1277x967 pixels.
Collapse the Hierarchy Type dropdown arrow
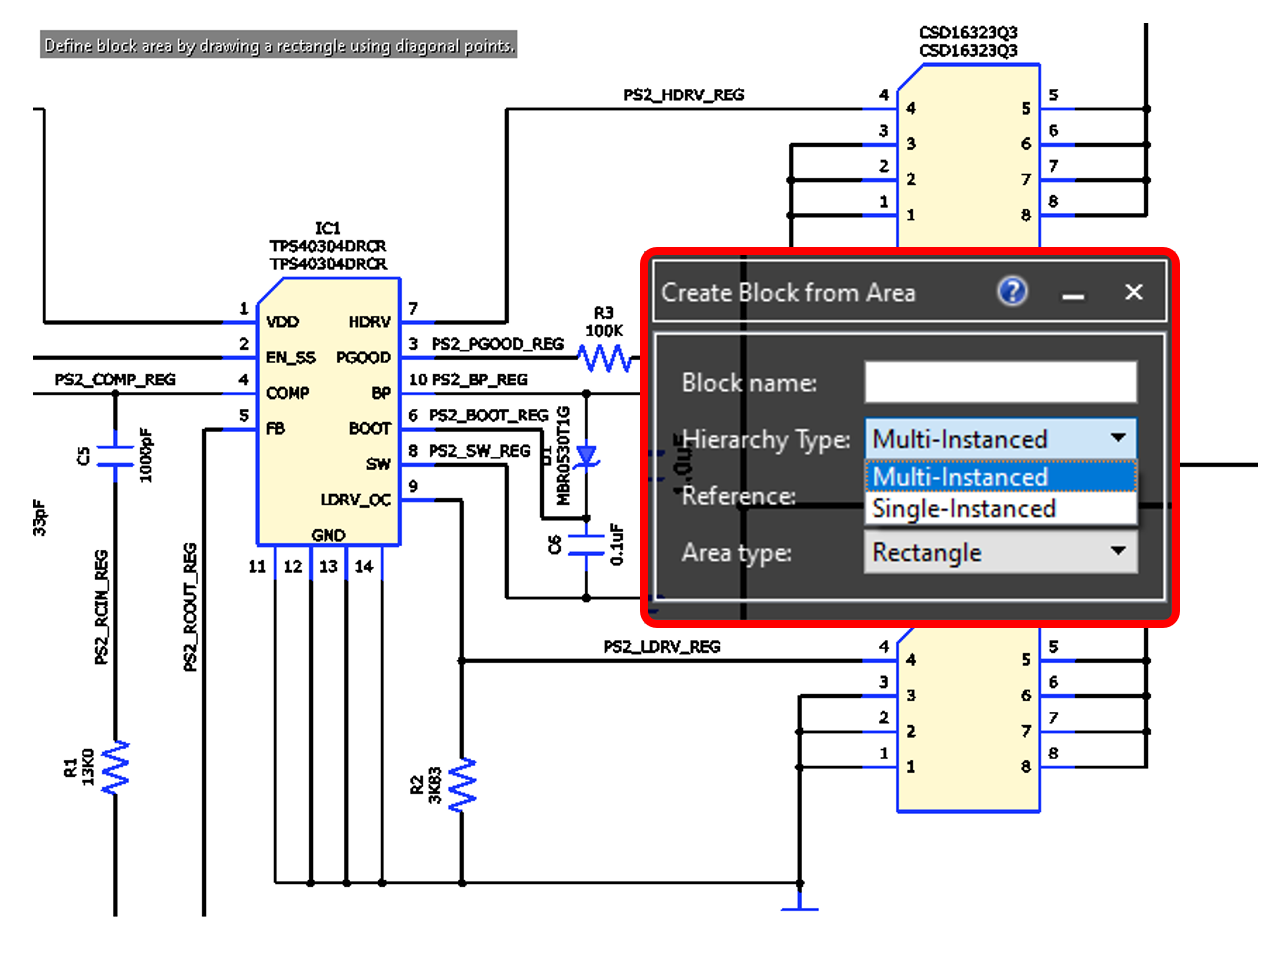[1118, 438]
